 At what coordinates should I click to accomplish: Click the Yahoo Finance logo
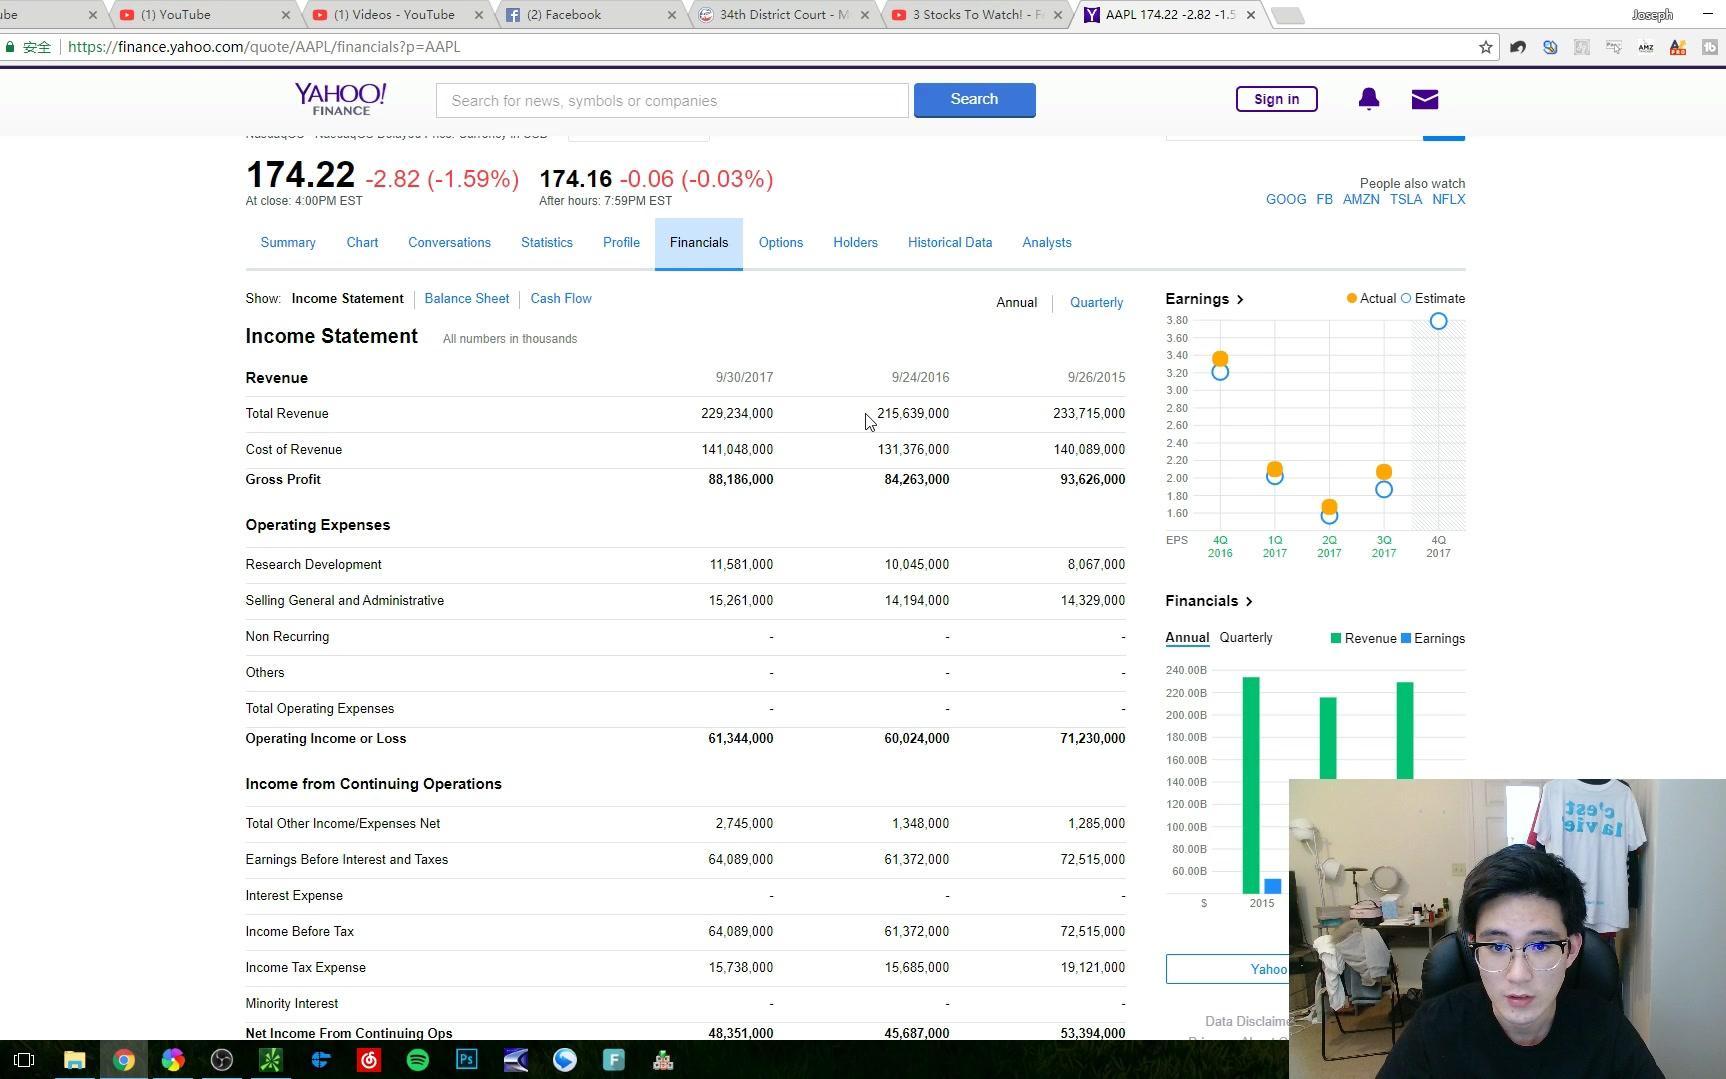(340, 99)
